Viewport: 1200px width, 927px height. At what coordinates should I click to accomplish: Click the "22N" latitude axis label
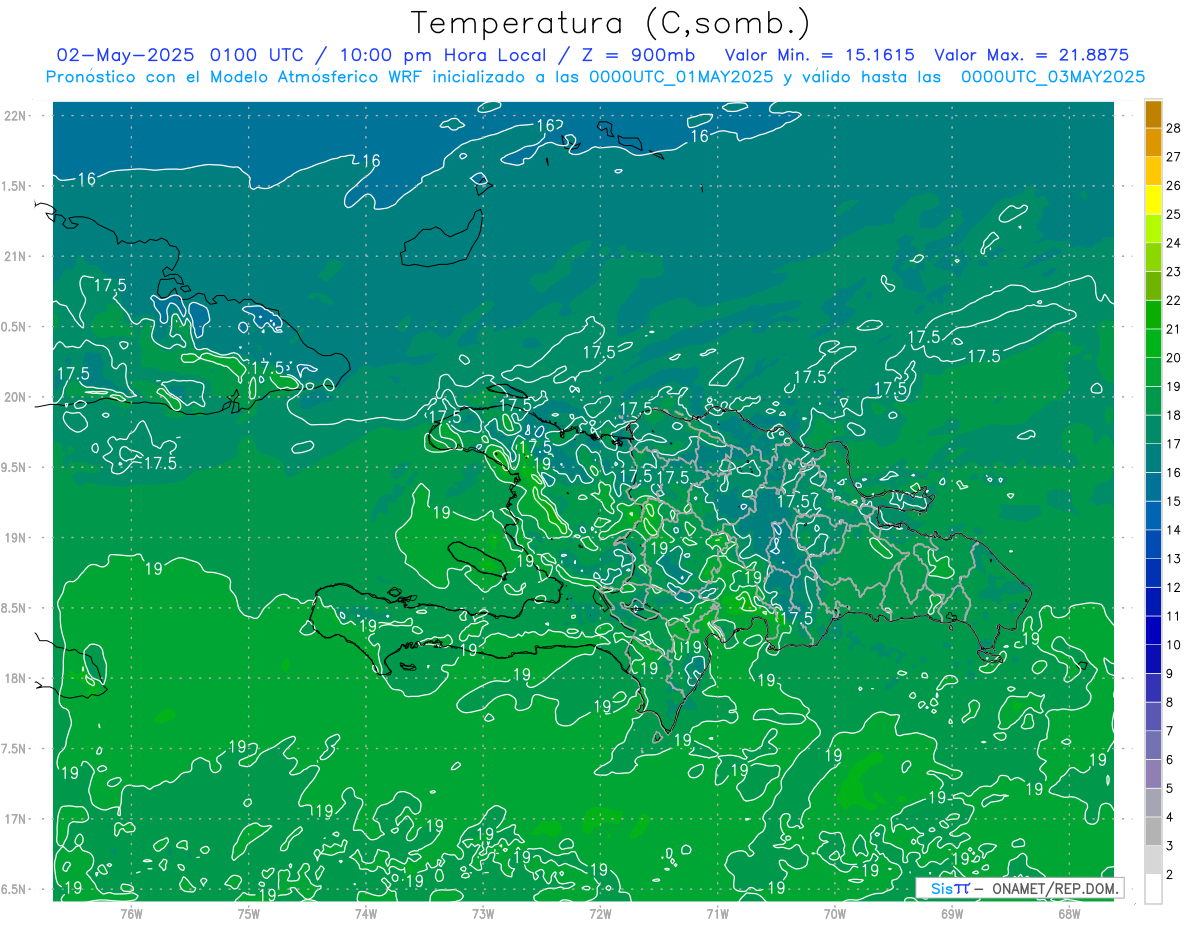click(x=15, y=116)
